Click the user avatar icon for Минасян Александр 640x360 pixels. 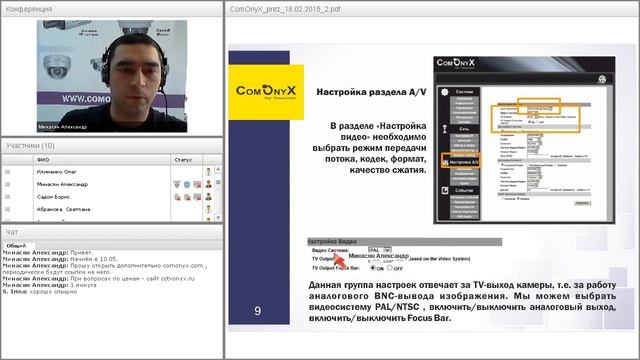(x=209, y=184)
